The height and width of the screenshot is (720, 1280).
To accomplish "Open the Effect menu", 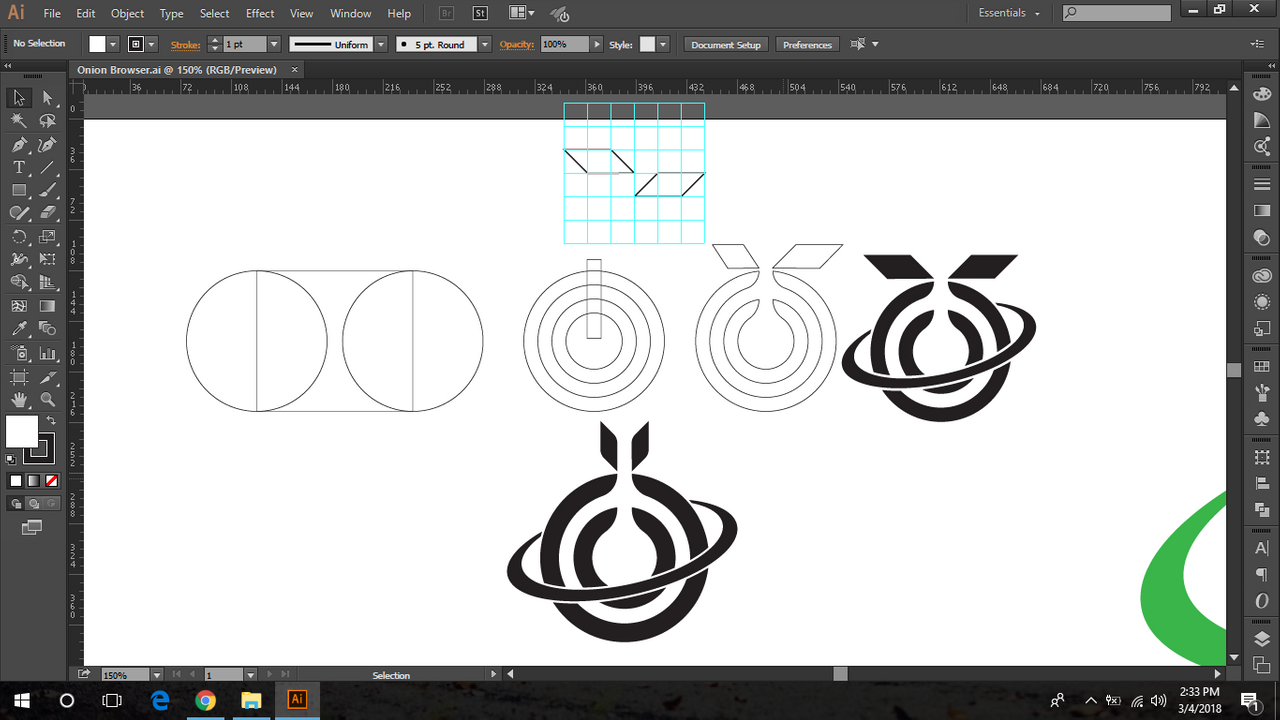I will click(260, 13).
